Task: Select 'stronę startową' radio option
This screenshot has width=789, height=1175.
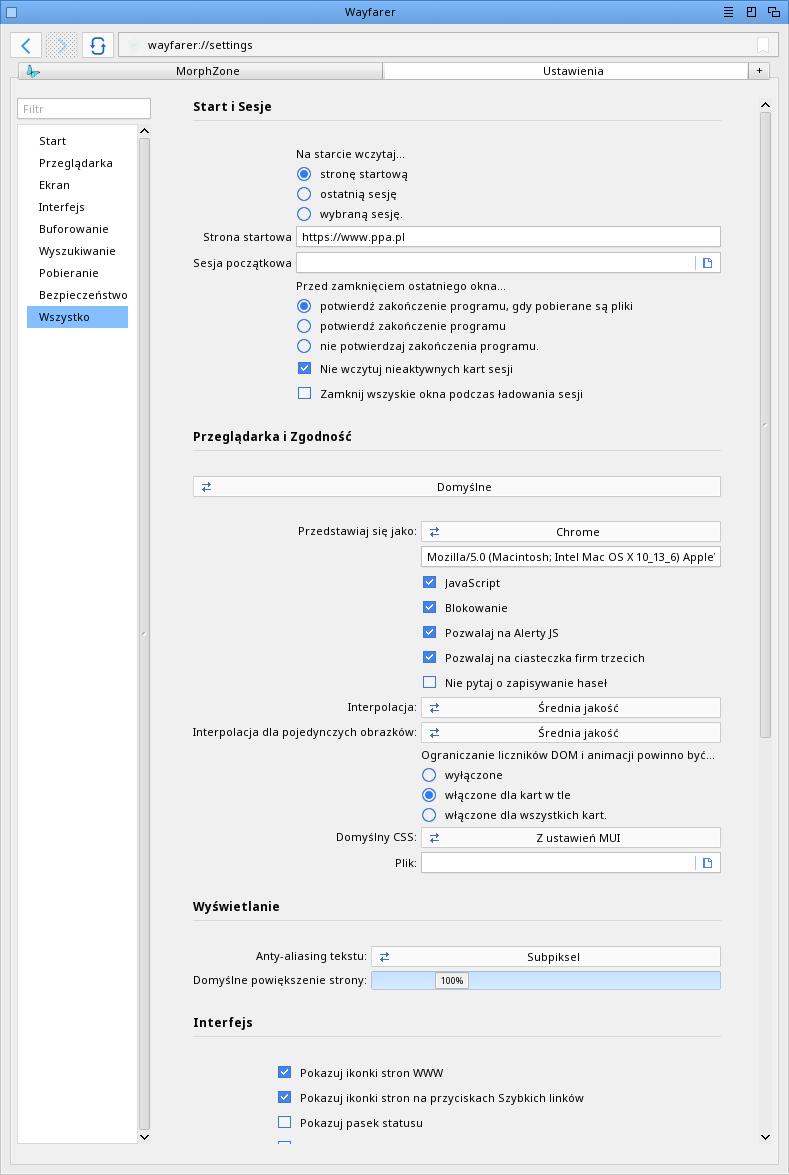Action: 303,174
